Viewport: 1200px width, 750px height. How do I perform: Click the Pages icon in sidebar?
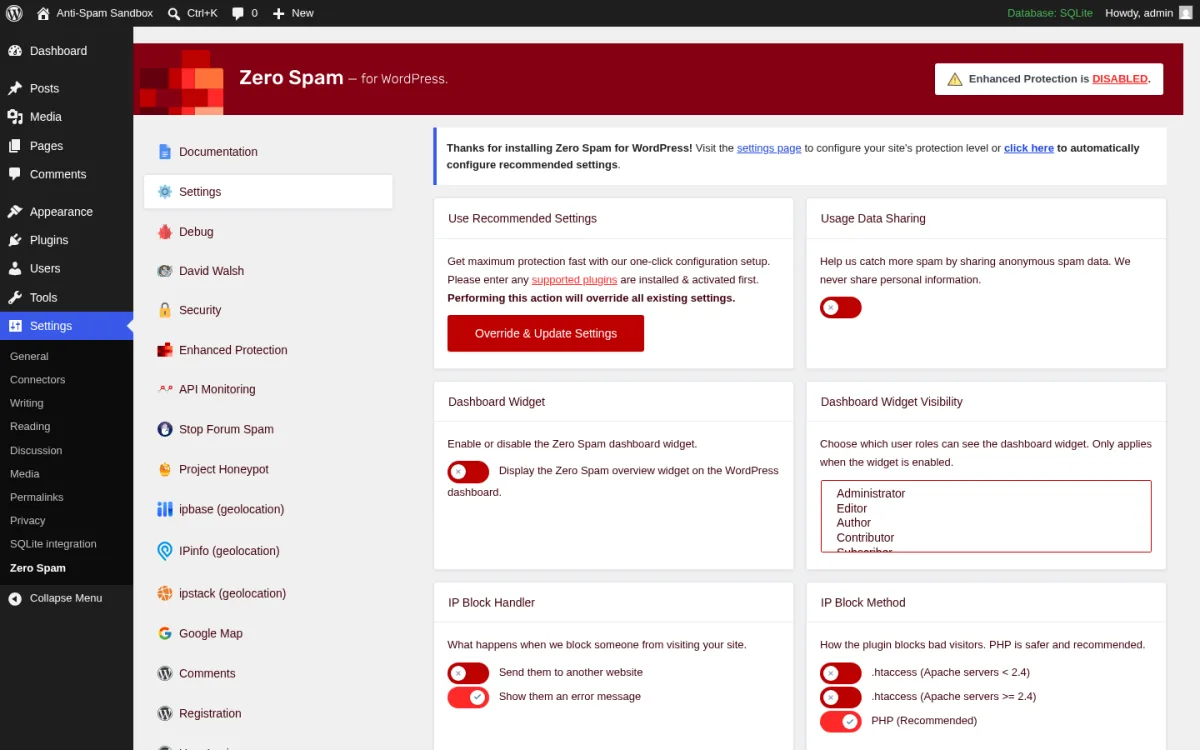(x=15, y=145)
